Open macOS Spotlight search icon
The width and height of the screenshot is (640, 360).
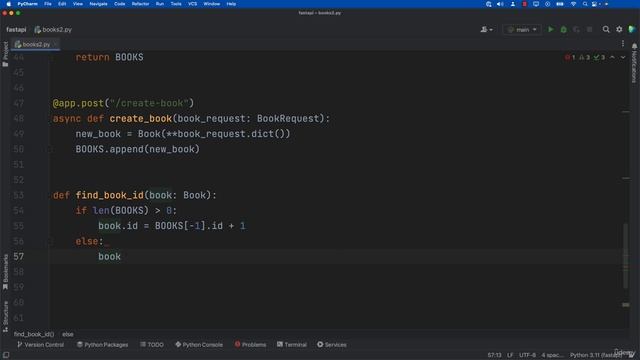pos(584,4)
